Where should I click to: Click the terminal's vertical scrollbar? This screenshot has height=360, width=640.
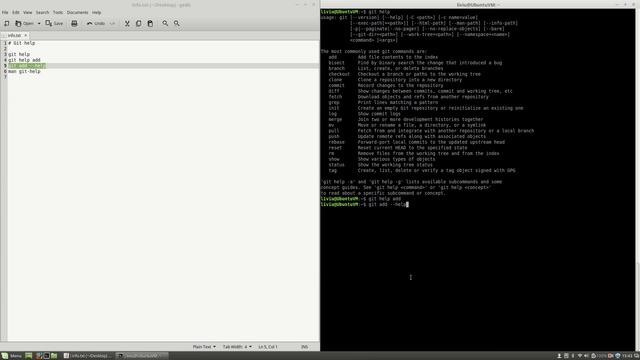(637, 180)
